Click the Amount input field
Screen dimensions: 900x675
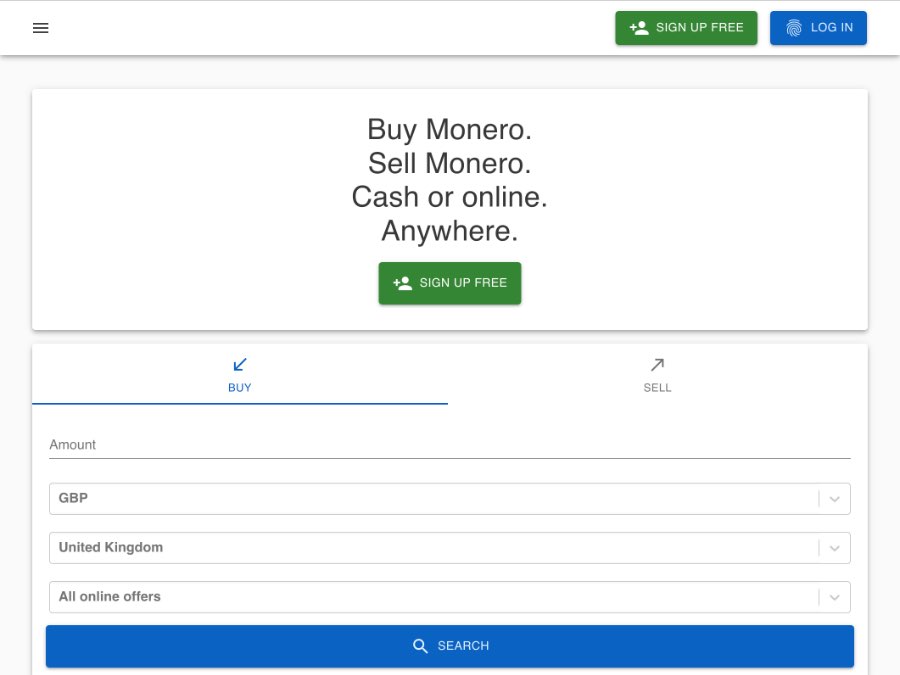(x=450, y=444)
